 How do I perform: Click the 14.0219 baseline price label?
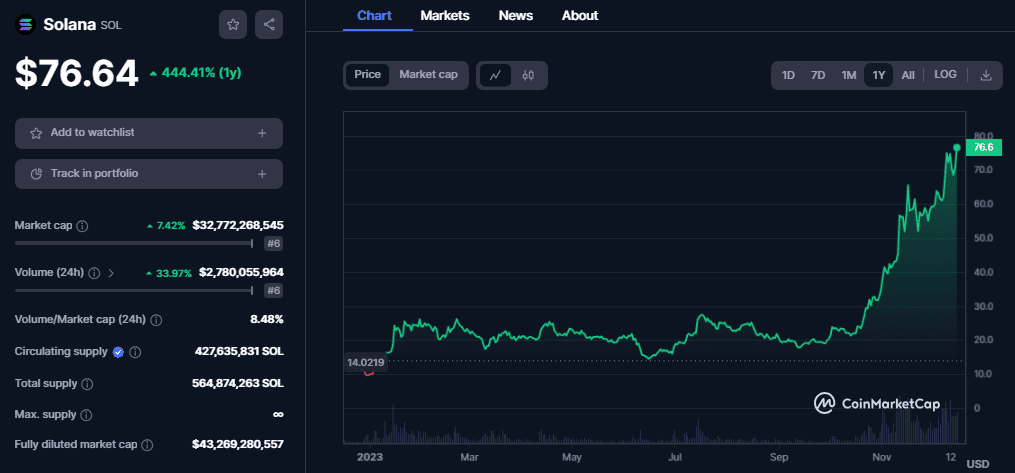pyautogui.click(x=366, y=363)
